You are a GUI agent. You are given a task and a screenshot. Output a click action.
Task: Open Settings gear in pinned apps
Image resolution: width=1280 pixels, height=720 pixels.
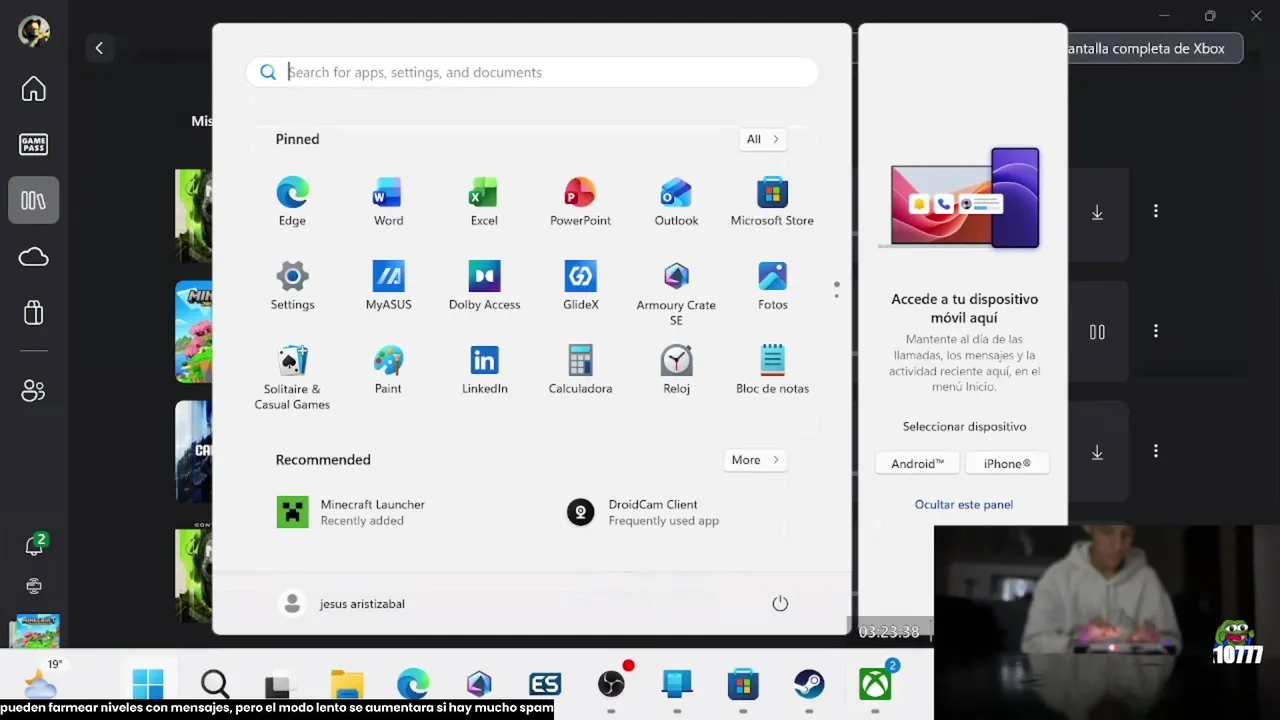pyautogui.click(x=292, y=285)
